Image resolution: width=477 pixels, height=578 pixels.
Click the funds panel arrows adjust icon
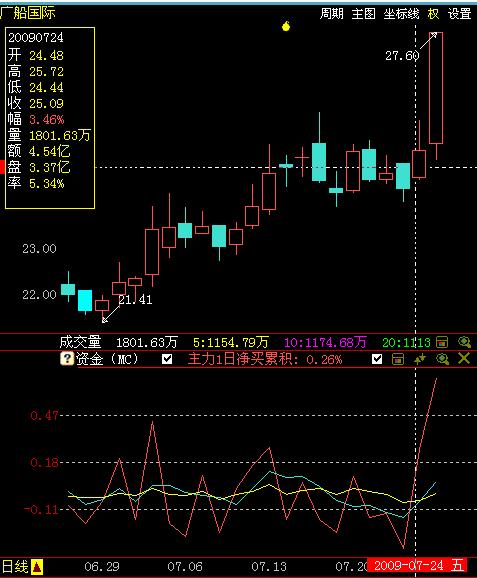coord(419,359)
